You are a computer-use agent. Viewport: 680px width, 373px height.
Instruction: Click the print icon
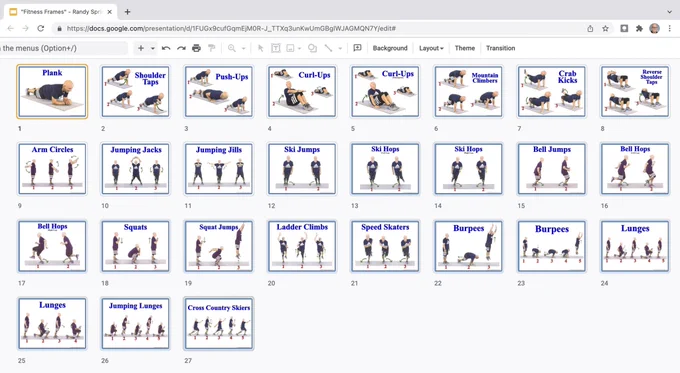pos(196,48)
